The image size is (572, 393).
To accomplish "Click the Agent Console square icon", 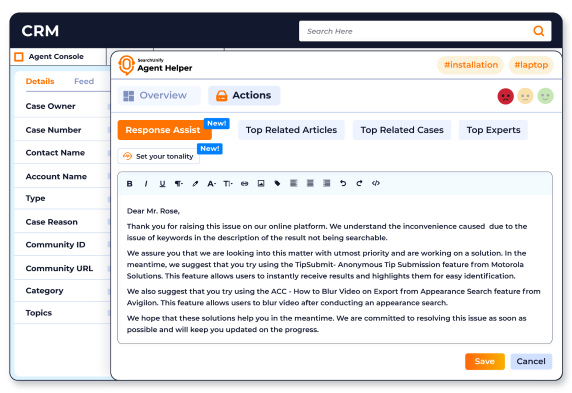I will coord(19,57).
